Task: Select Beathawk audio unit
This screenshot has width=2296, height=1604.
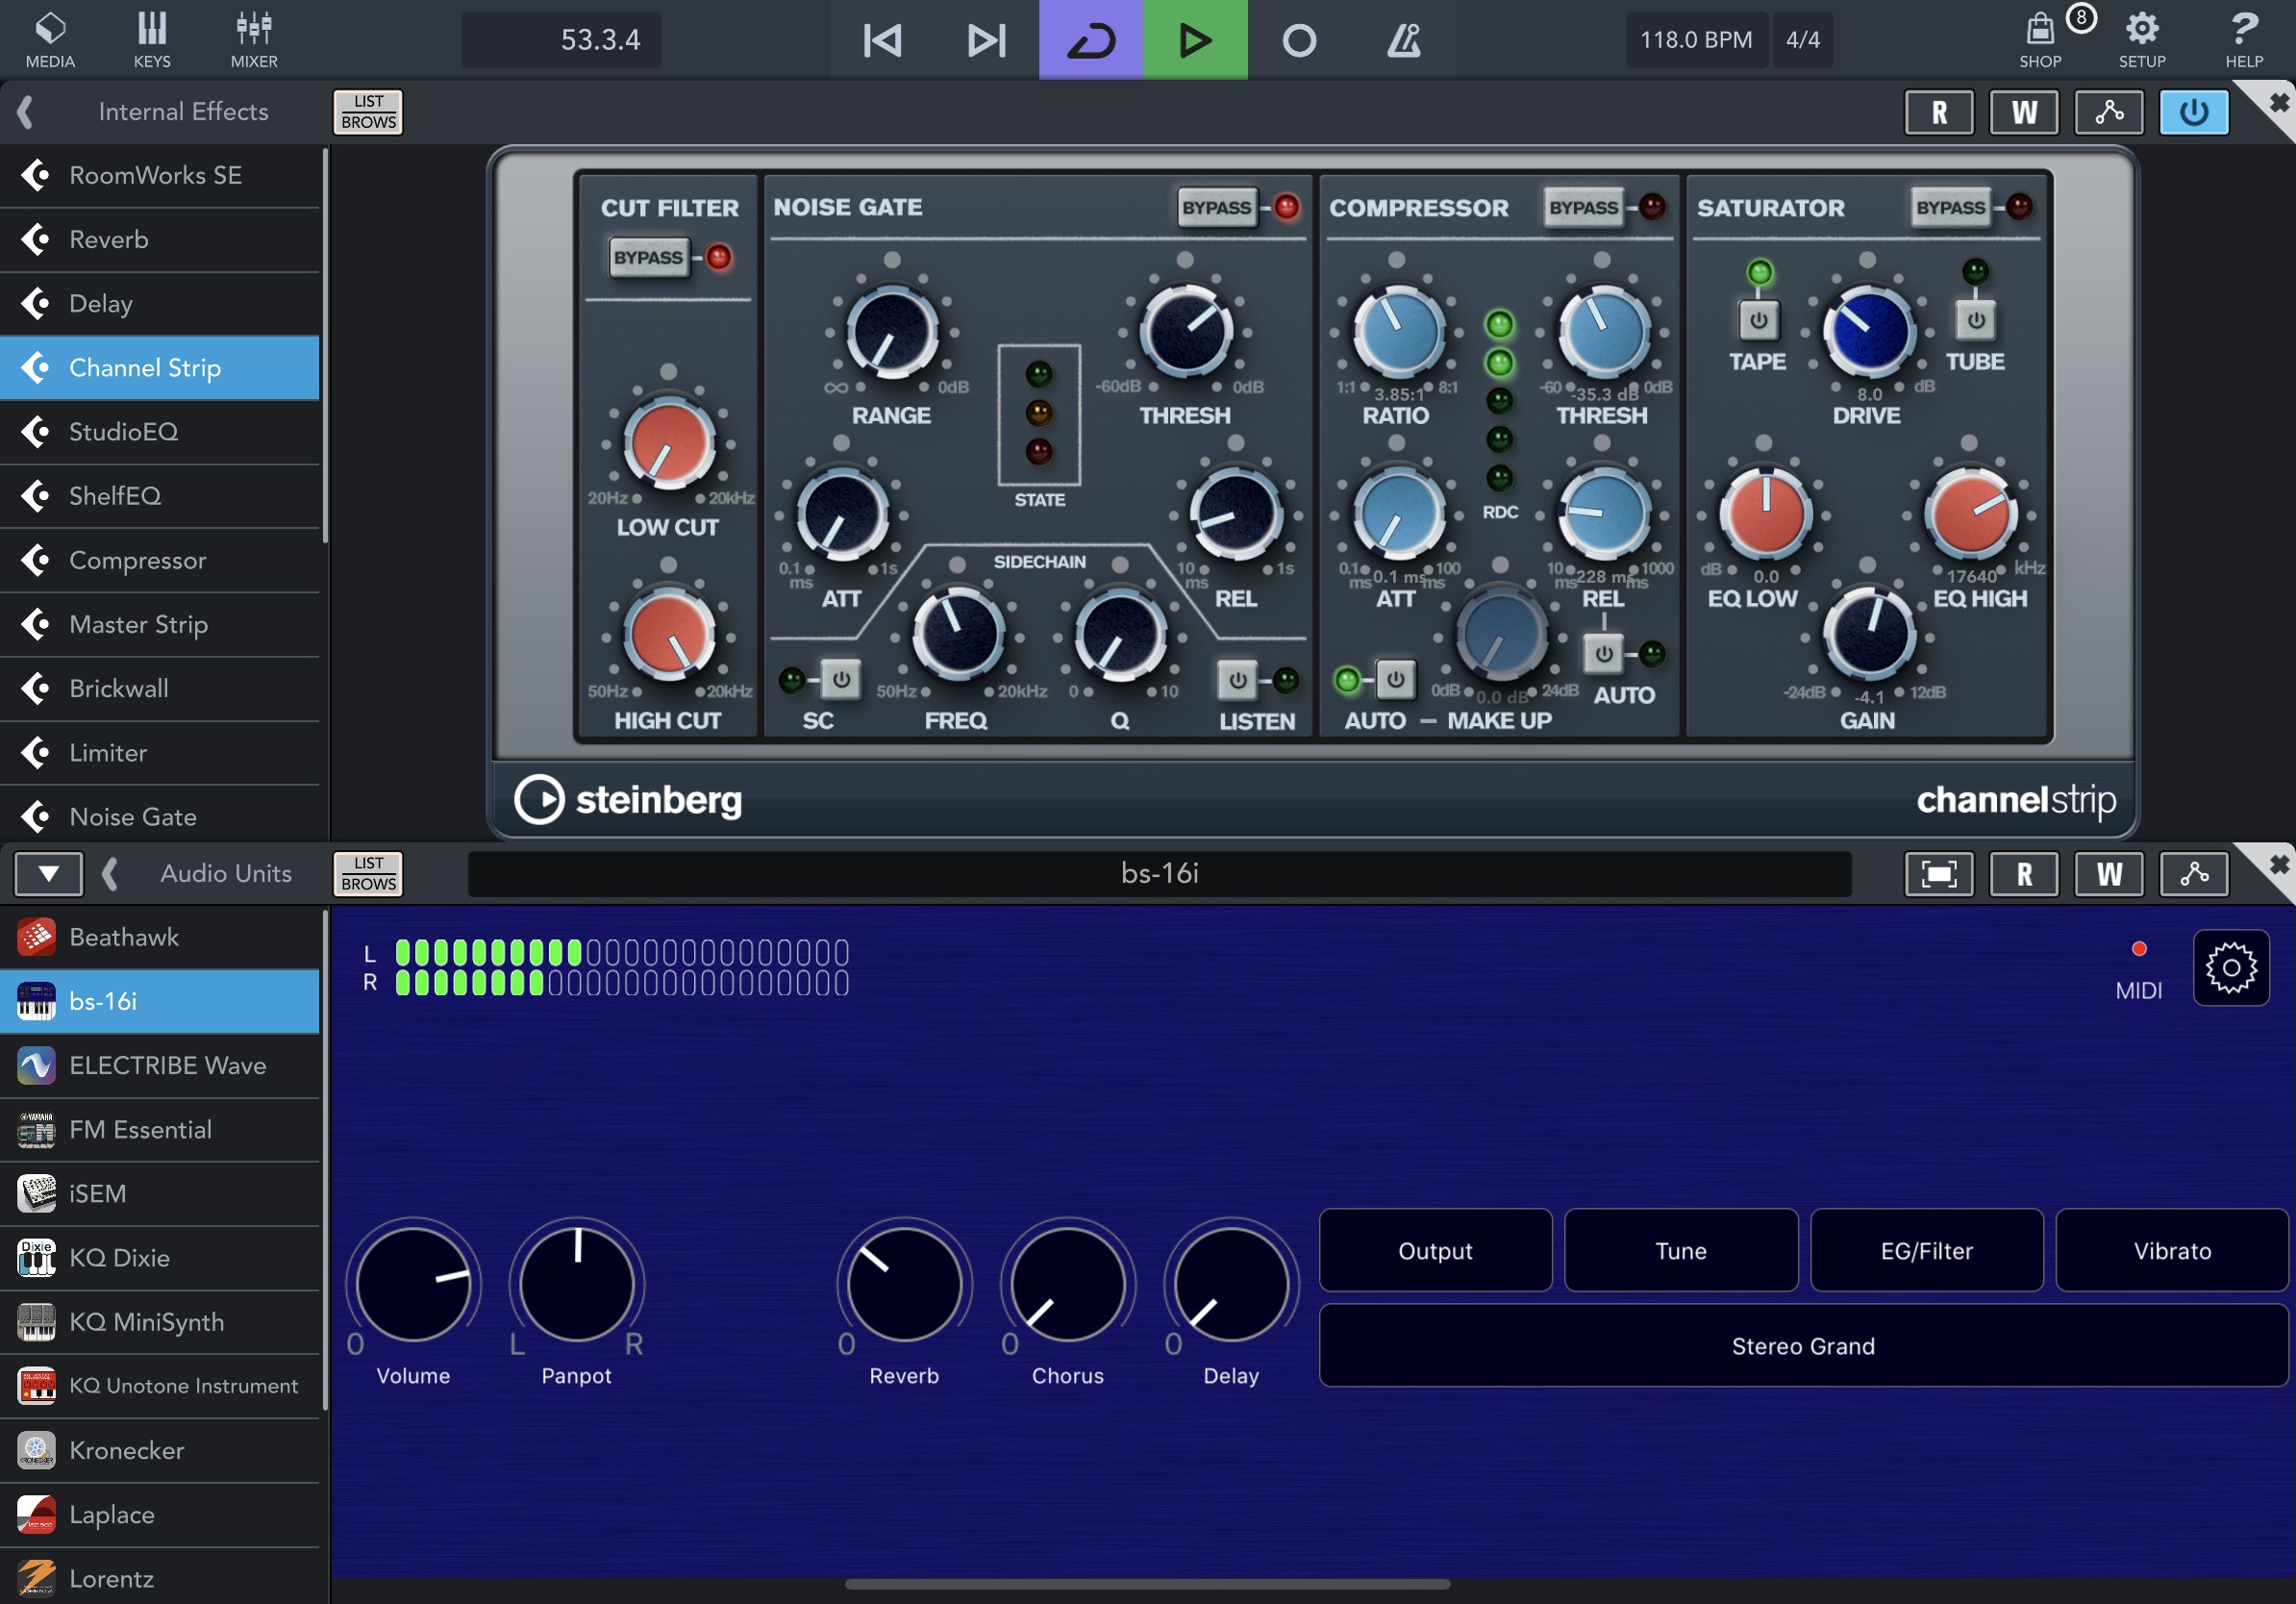Action: [160, 938]
